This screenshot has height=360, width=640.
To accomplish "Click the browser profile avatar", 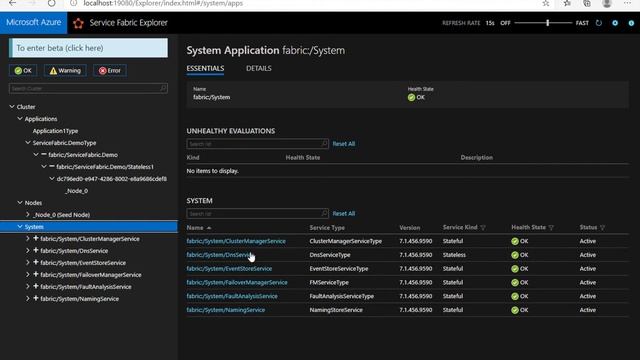I will 607,3.
